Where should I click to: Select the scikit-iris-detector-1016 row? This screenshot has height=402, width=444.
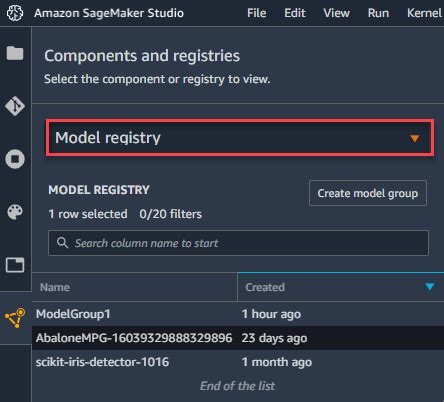(238, 362)
